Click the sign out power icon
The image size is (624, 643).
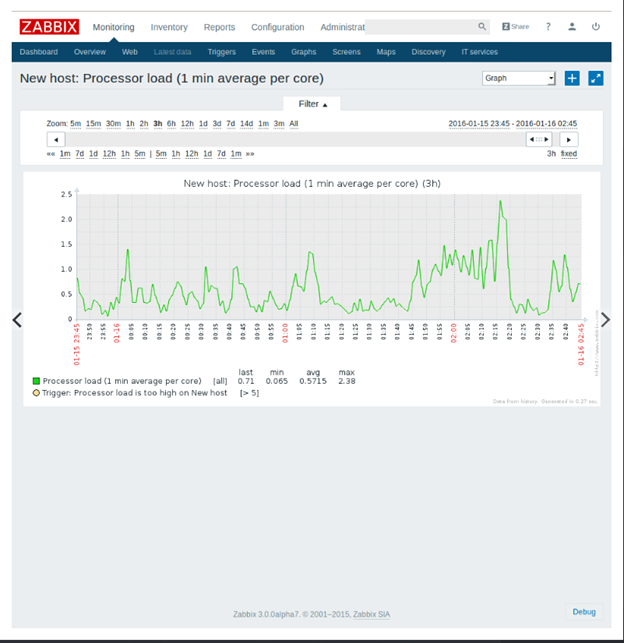coord(596,27)
